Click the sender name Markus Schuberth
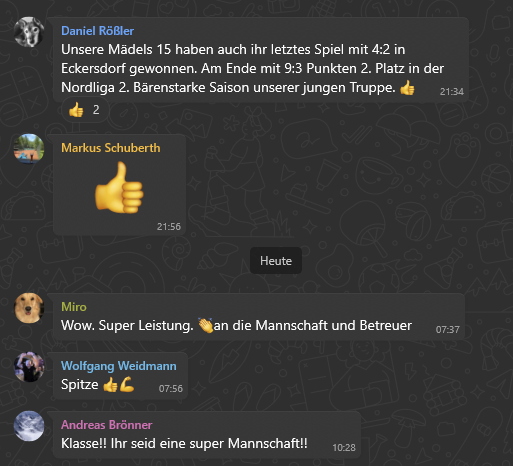Screen dimensions: 513x466 pyautogui.click(x=111, y=148)
